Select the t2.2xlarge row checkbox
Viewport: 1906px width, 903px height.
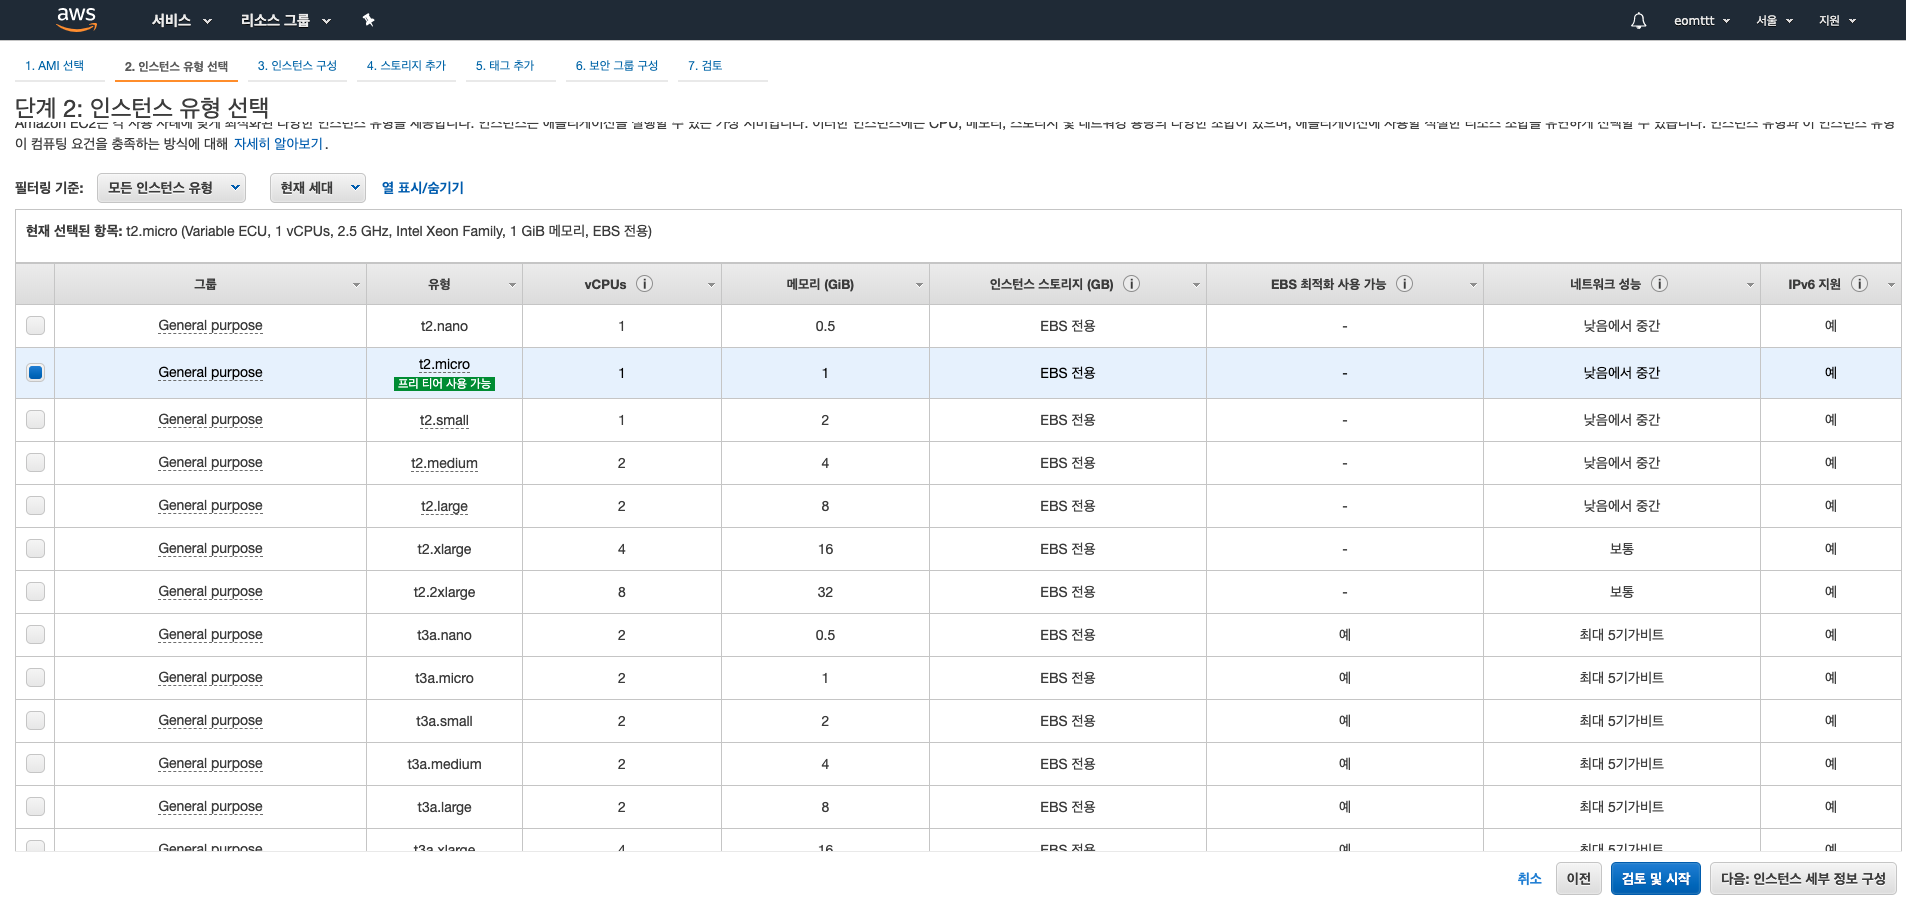pos(36,592)
